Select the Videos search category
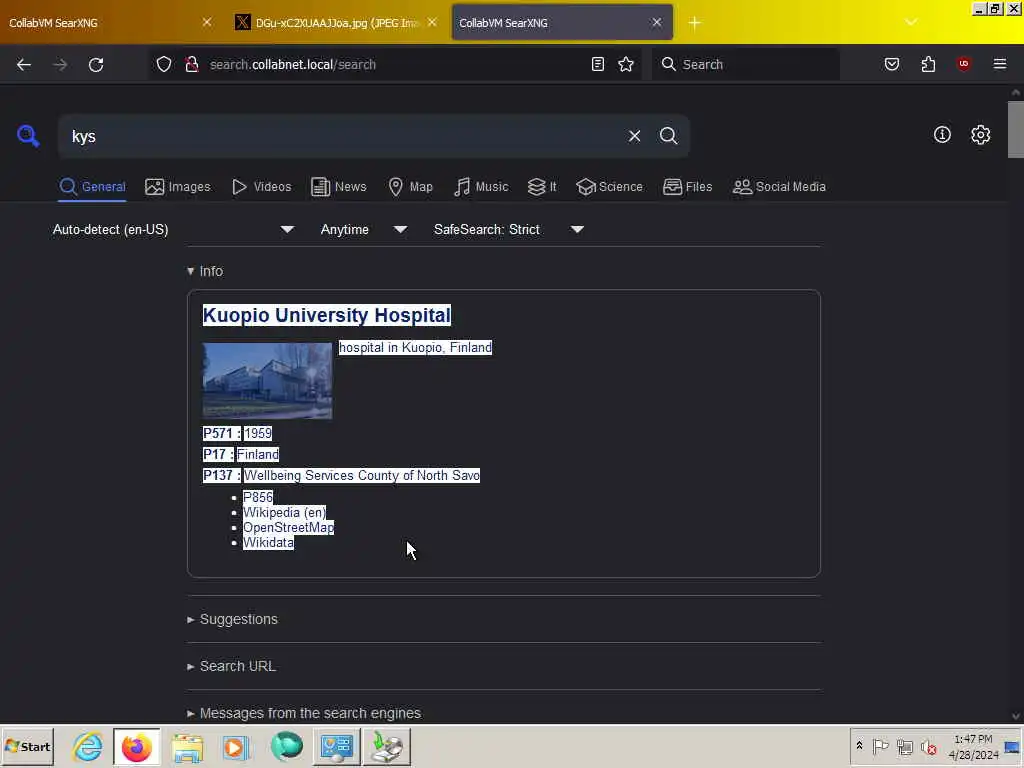This screenshot has width=1024, height=768. click(261, 187)
